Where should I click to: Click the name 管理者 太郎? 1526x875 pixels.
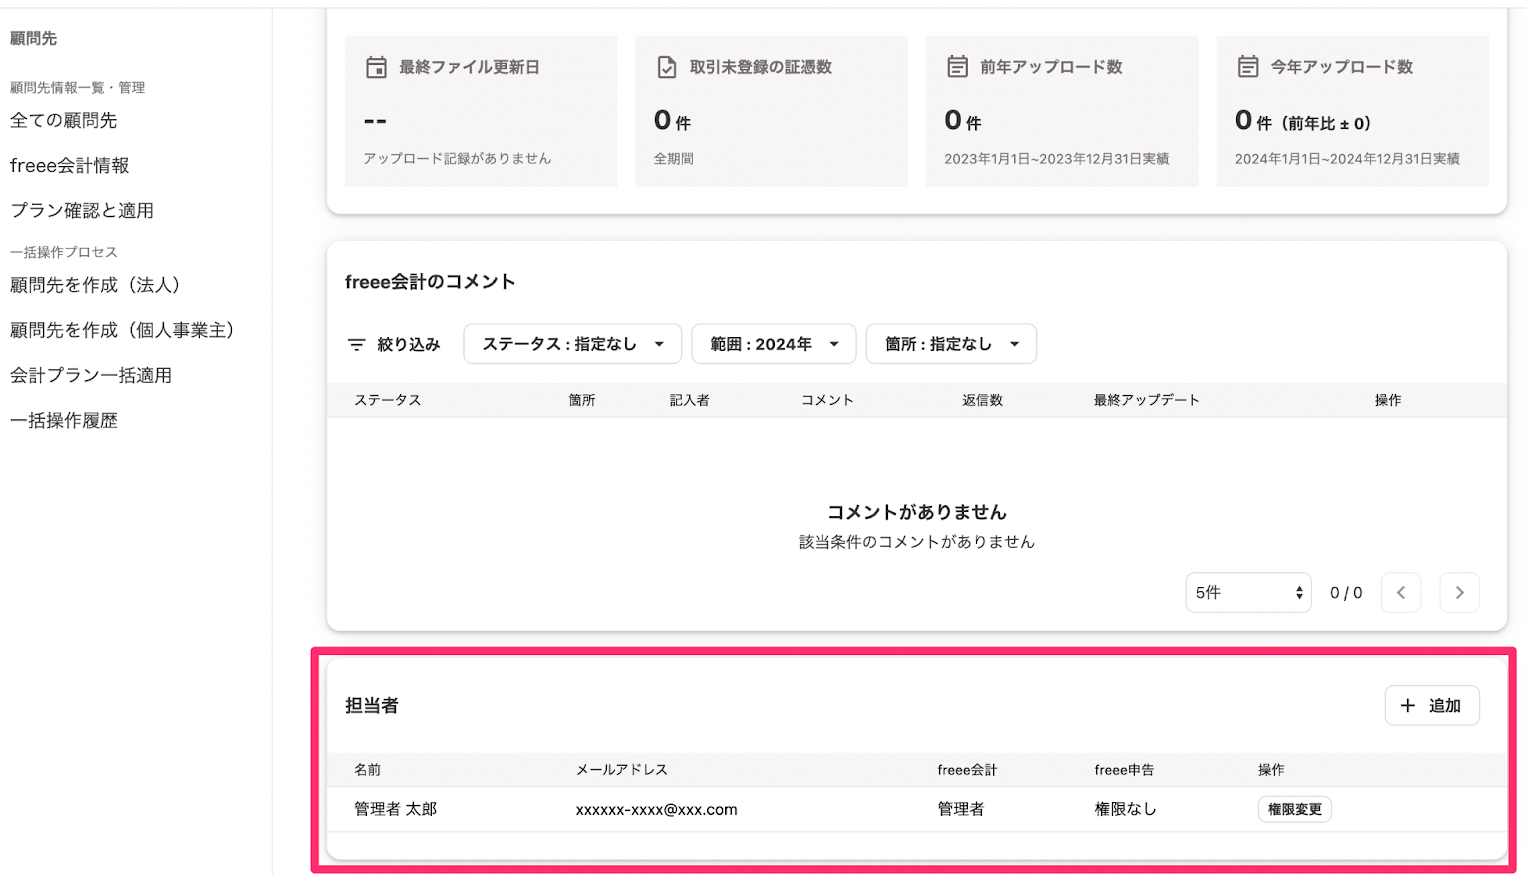coord(396,809)
